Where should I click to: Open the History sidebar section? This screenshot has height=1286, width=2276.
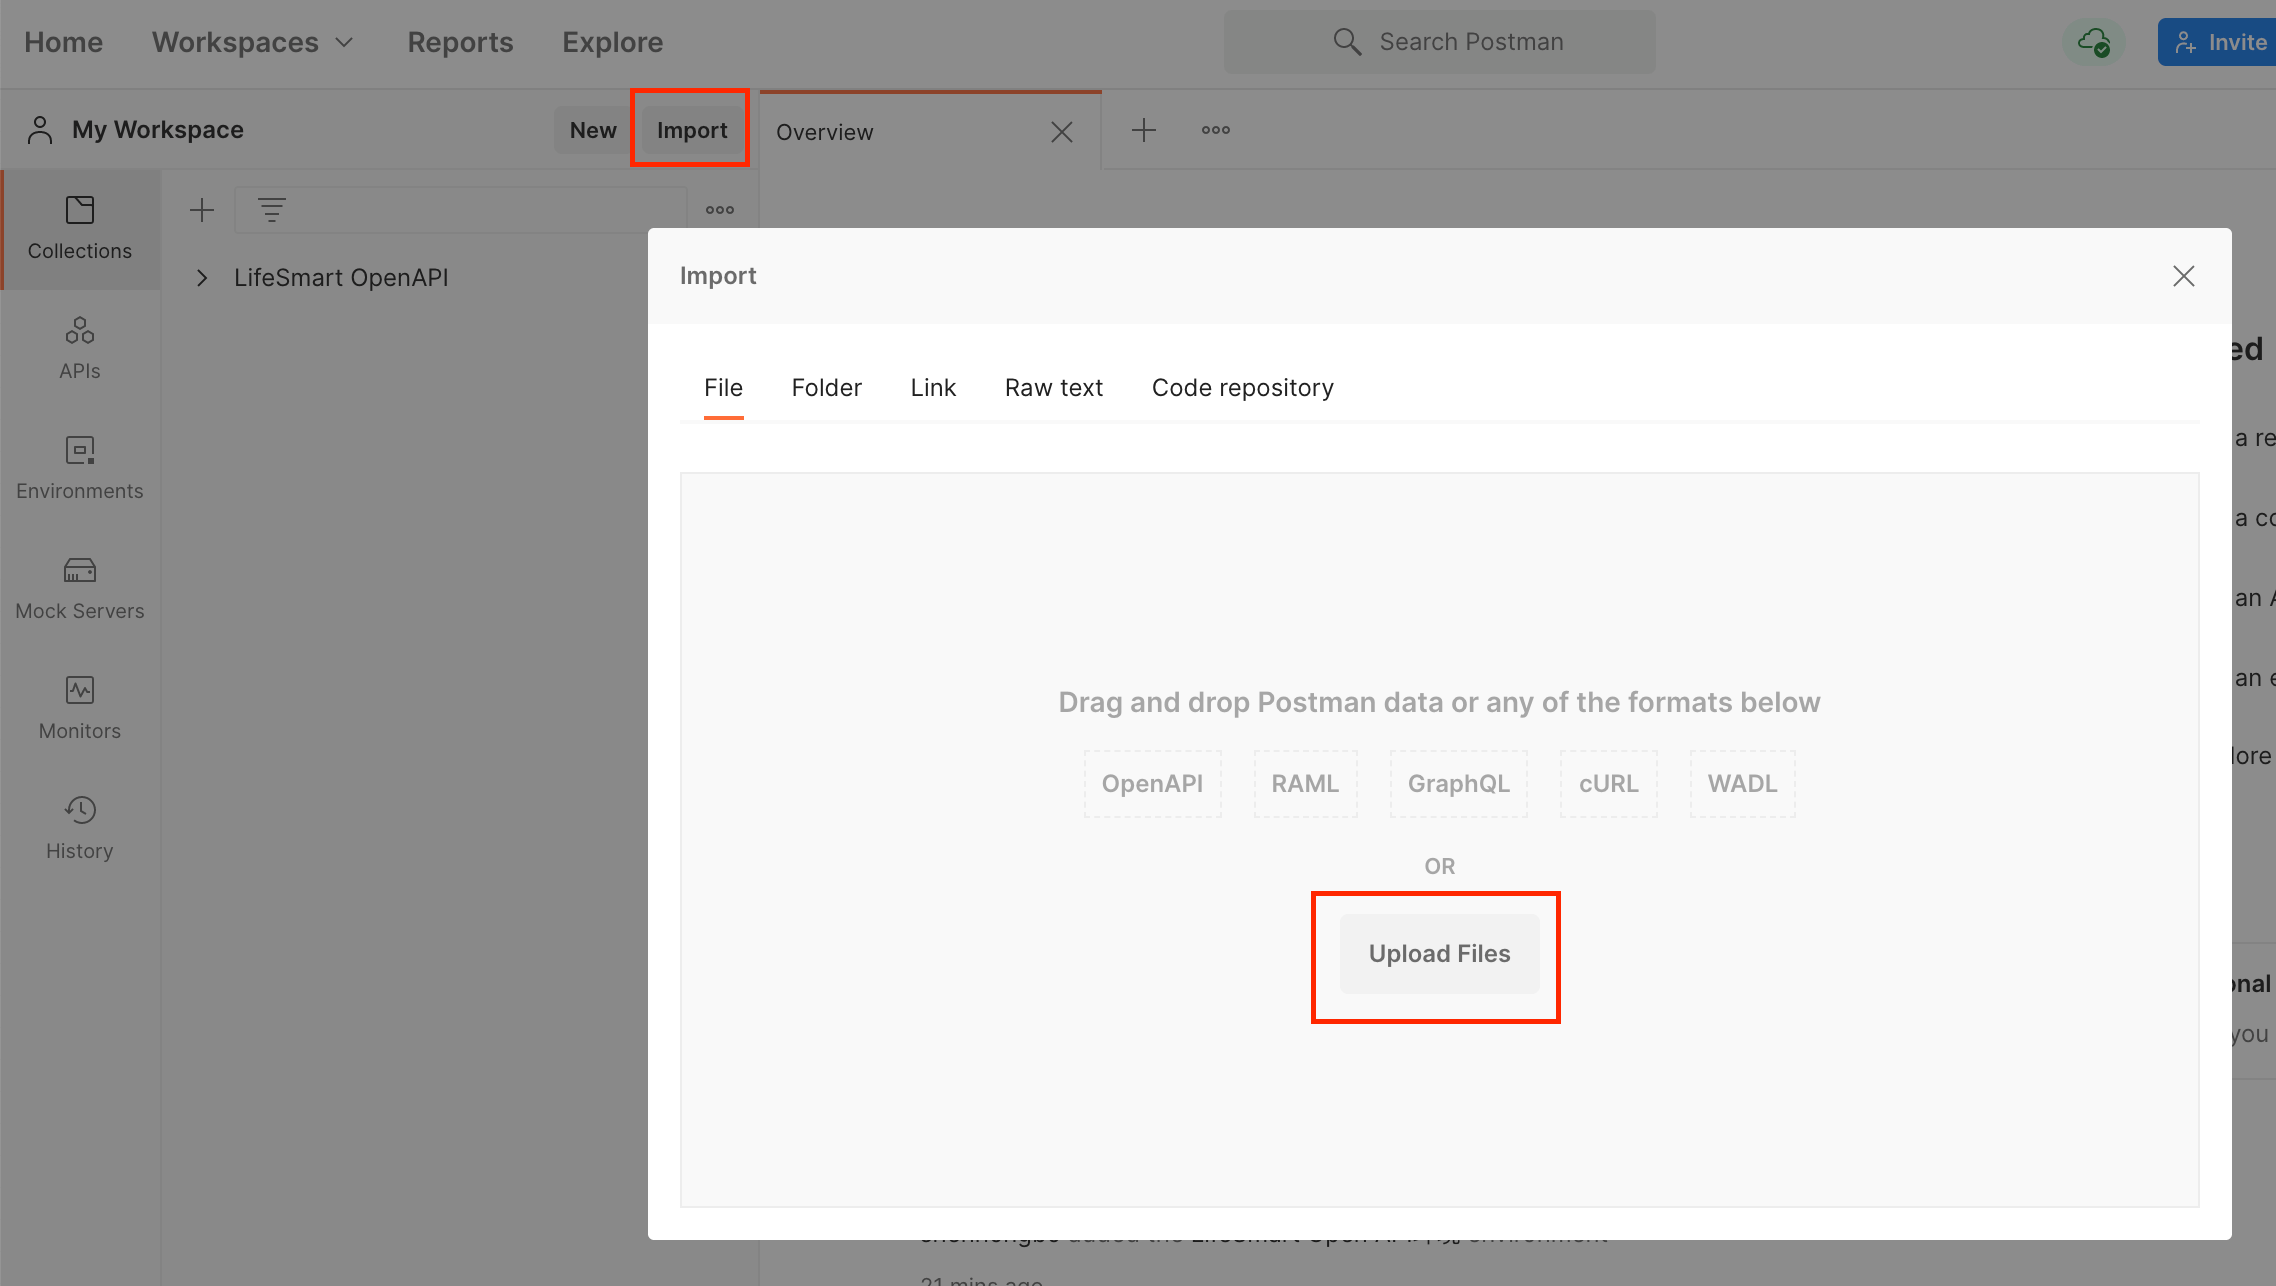click(x=80, y=829)
